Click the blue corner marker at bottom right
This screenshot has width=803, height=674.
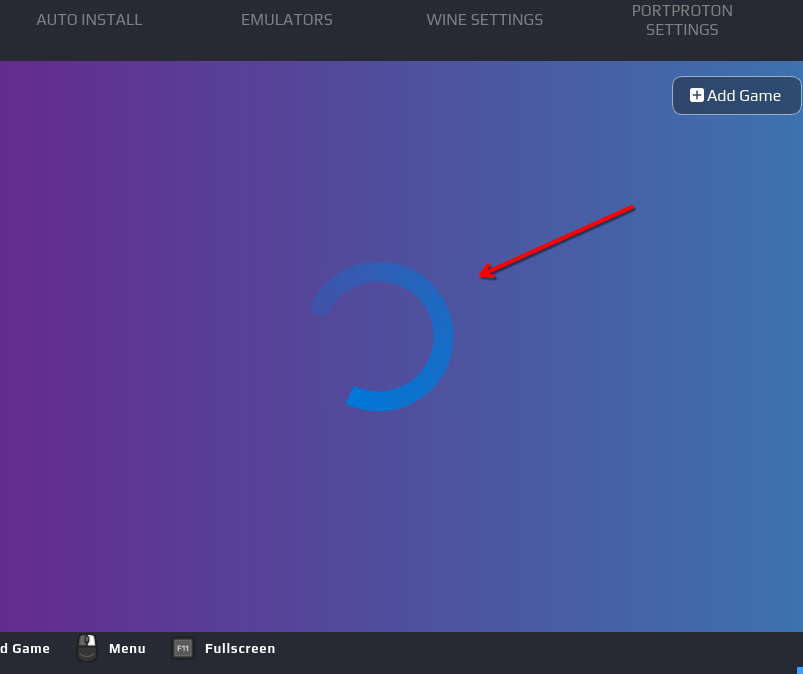coord(799,670)
